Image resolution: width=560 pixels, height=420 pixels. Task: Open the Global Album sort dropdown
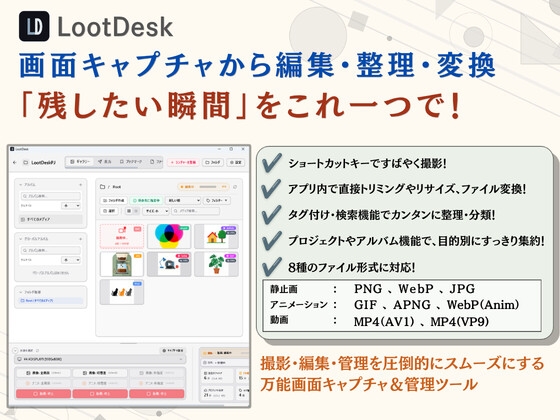[x=71, y=260]
